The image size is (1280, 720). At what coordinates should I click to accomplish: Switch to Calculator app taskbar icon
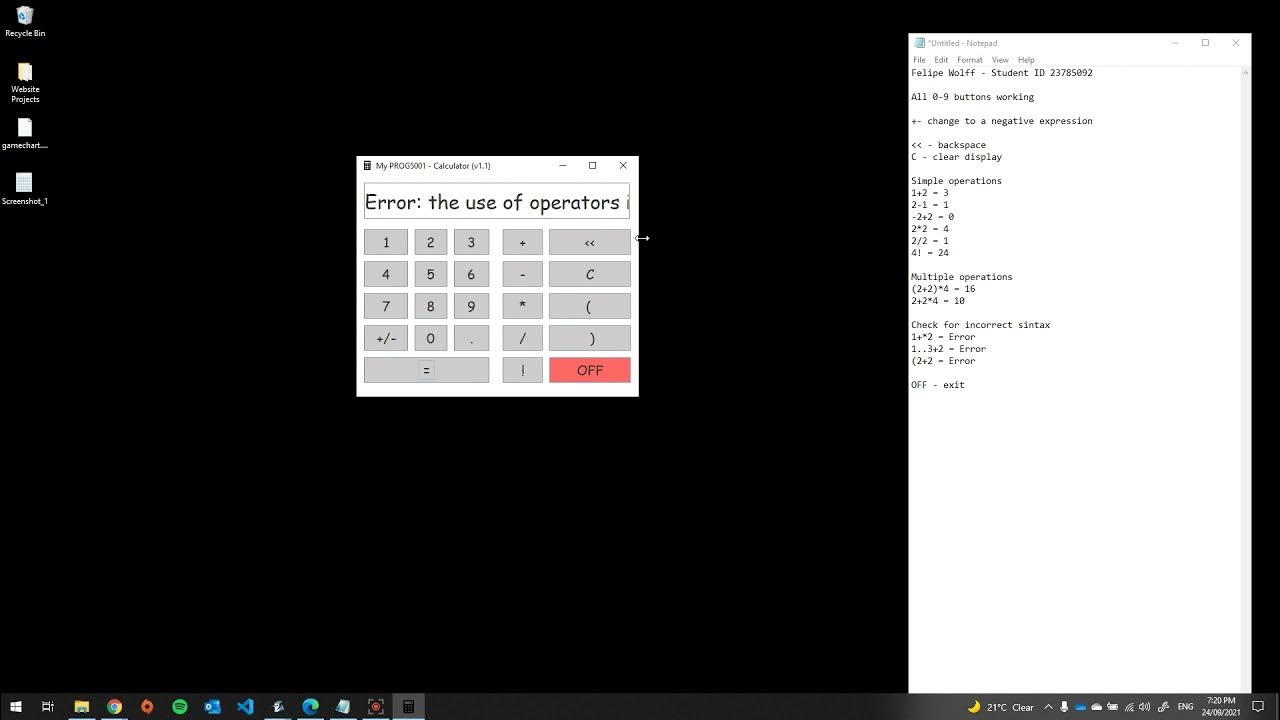coord(408,706)
